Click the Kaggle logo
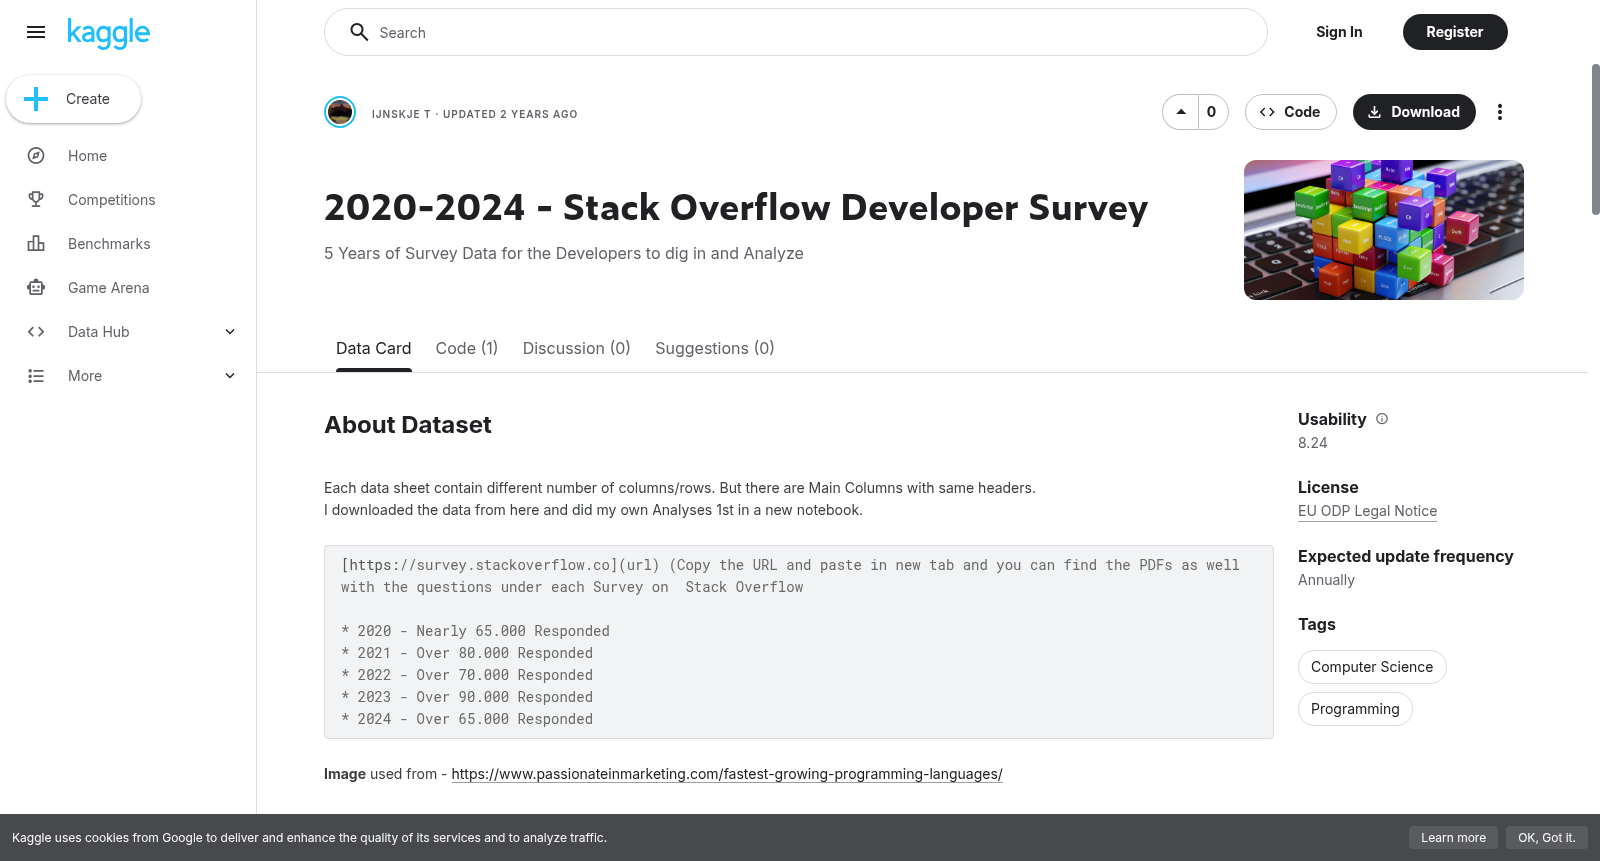The height and width of the screenshot is (861, 1600). click(x=108, y=32)
